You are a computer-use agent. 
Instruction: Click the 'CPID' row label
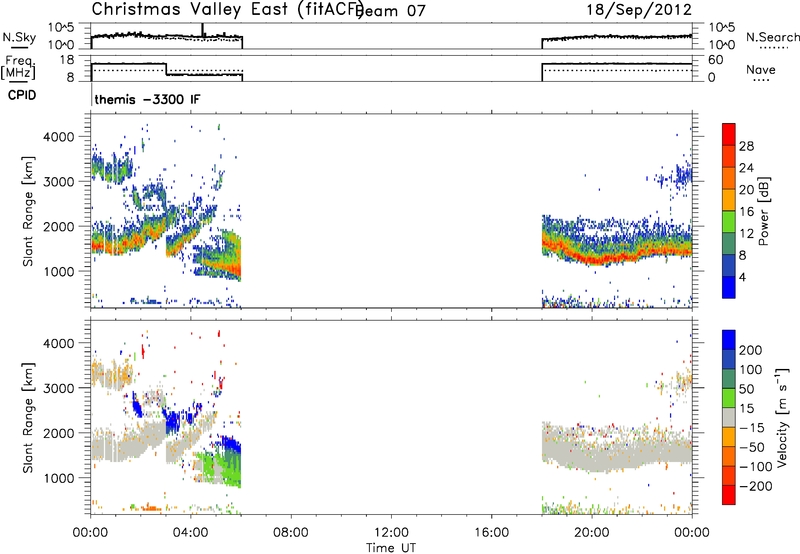point(22,95)
